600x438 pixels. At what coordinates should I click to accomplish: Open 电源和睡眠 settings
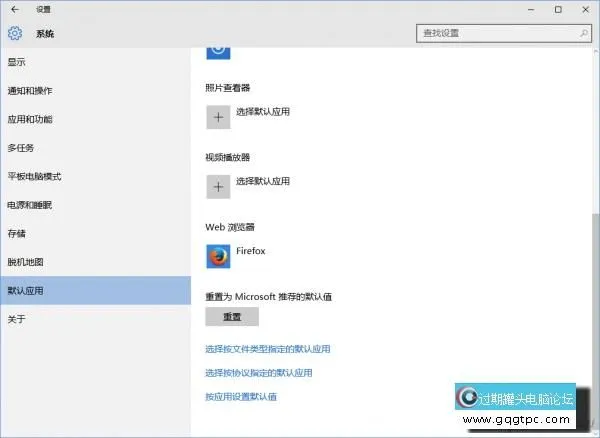click(30, 205)
